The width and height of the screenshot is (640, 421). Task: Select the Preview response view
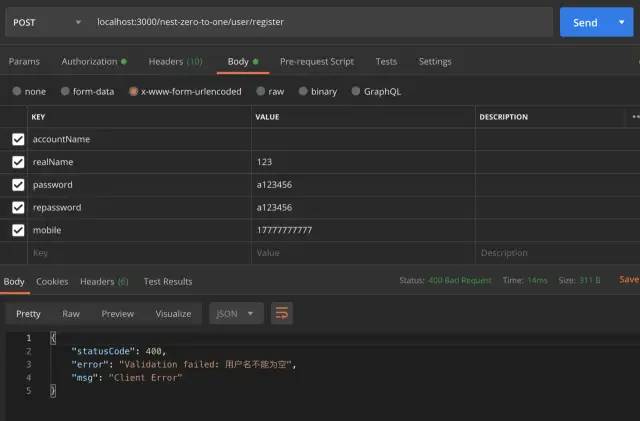pyautogui.click(x=118, y=314)
